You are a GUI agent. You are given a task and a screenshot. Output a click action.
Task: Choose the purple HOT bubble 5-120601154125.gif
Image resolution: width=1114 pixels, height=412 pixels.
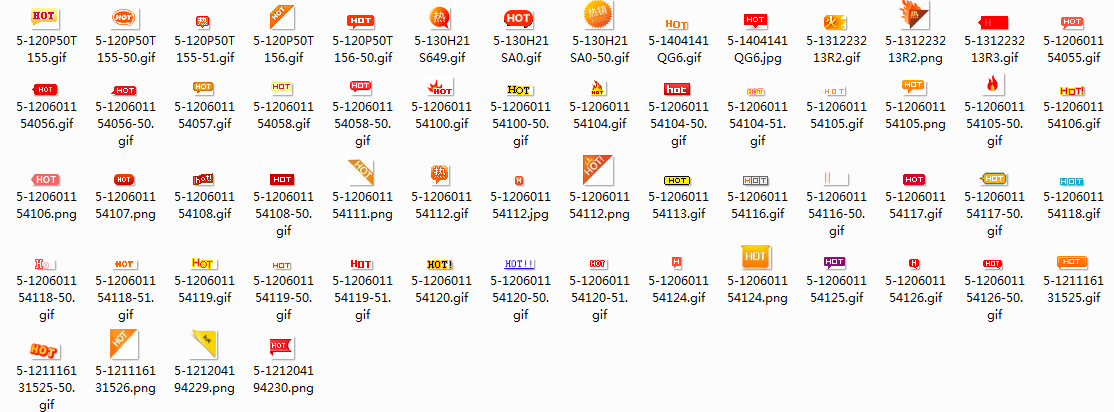(x=834, y=263)
